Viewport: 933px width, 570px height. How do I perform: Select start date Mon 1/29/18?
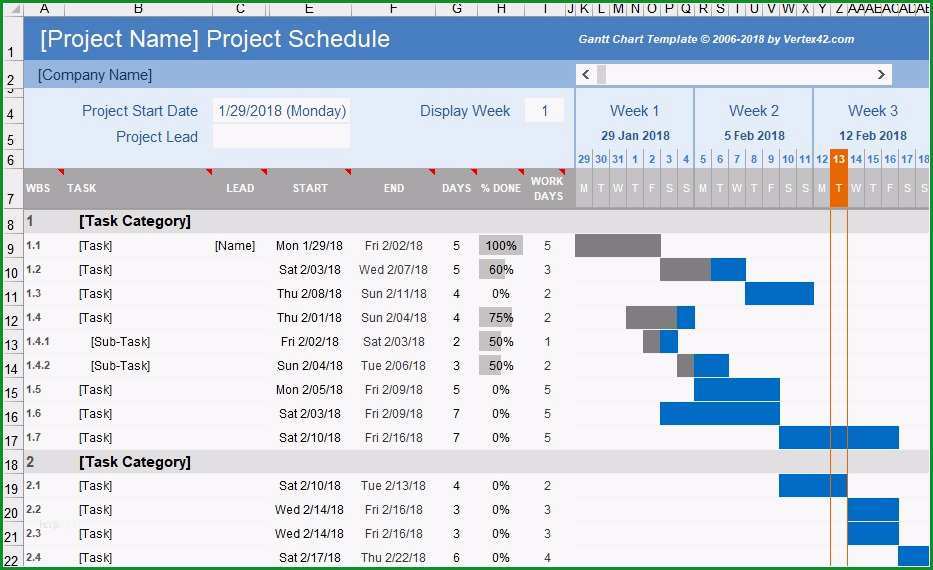tap(309, 246)
